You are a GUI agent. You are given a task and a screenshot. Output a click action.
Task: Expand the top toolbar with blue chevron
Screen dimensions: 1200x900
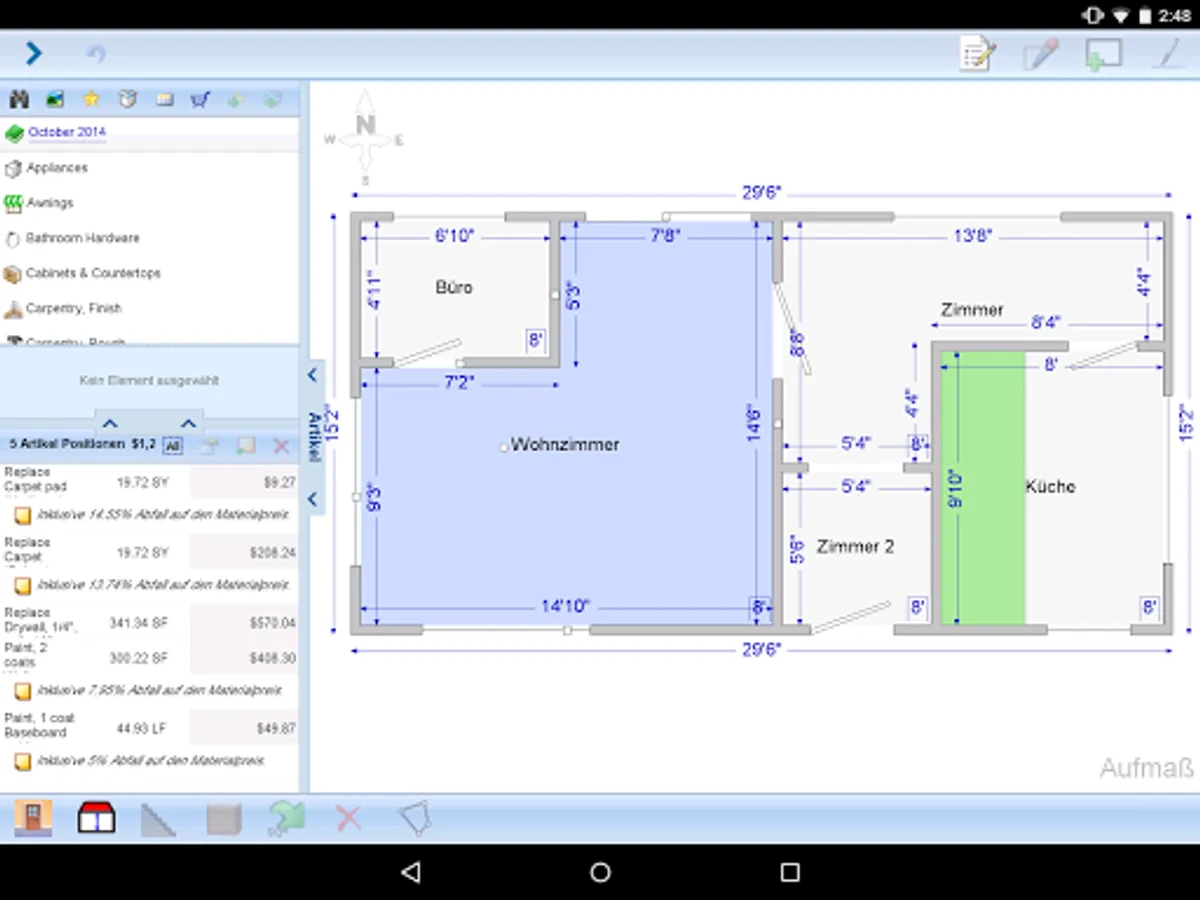tap(33, 54)
